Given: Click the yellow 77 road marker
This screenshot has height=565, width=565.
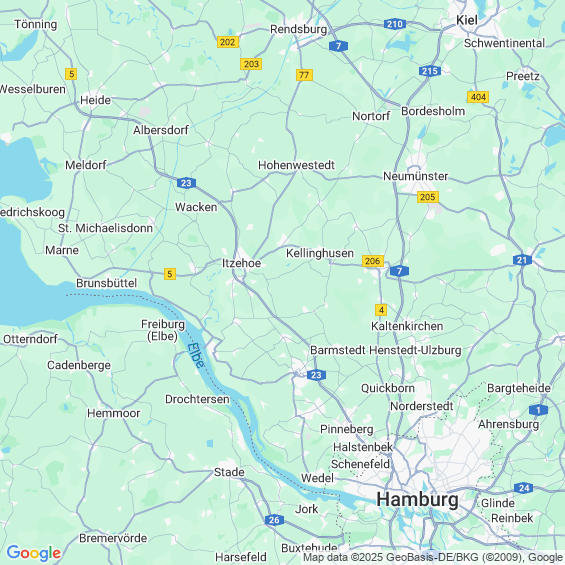Looking at the screenshot, I should (304, 75).
